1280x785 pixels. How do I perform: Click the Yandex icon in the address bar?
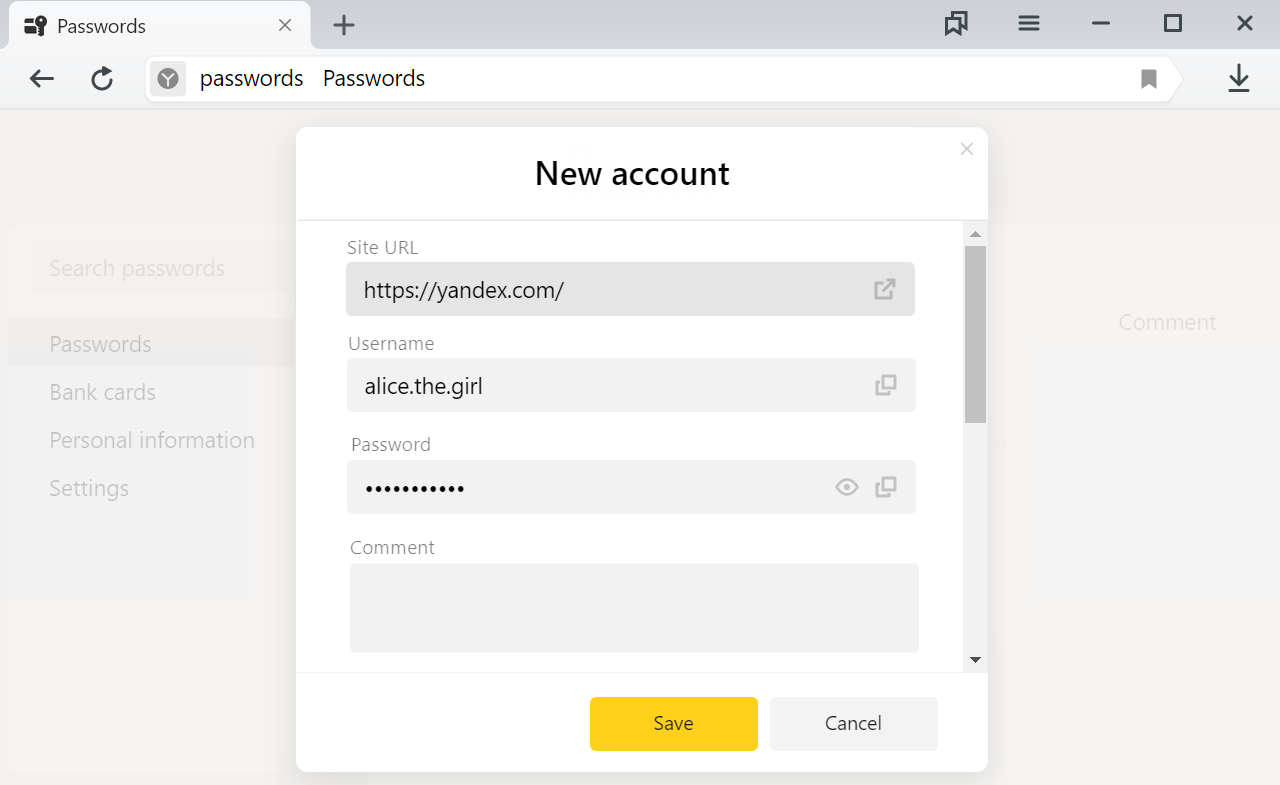click(x=168, y=79)
